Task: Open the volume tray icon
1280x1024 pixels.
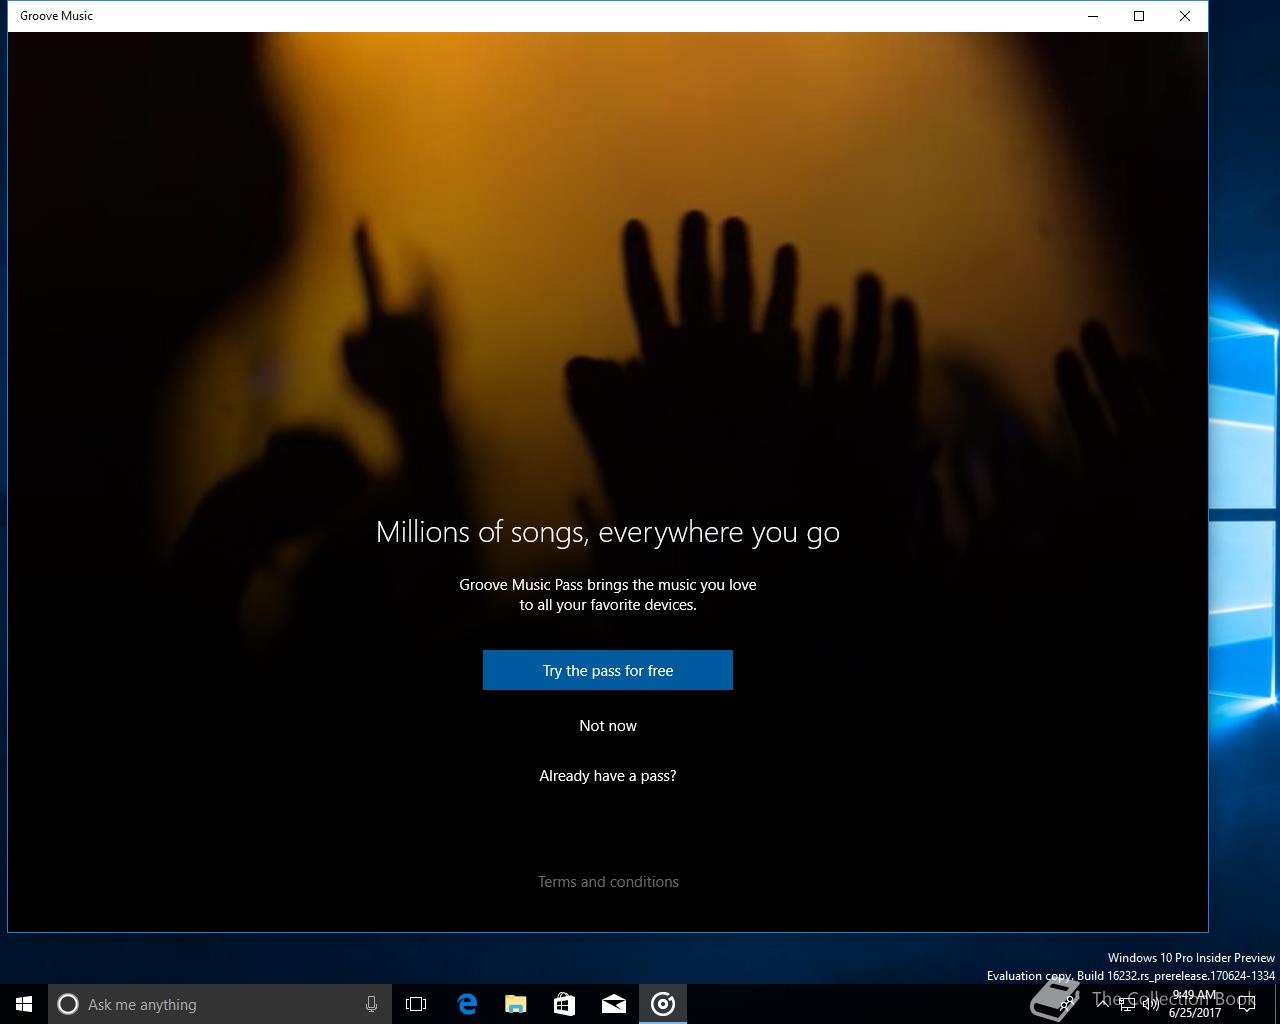Action: click(x=1151, y=1003)
